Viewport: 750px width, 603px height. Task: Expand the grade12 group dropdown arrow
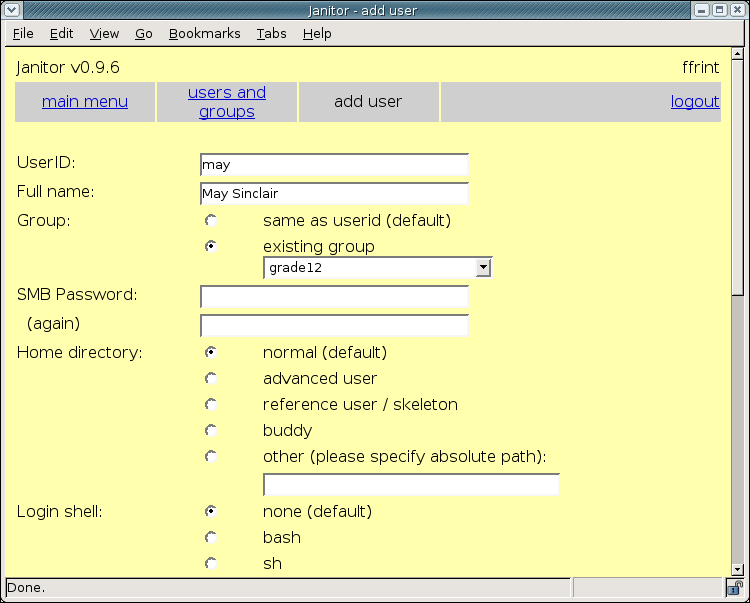tap(483, 267)
